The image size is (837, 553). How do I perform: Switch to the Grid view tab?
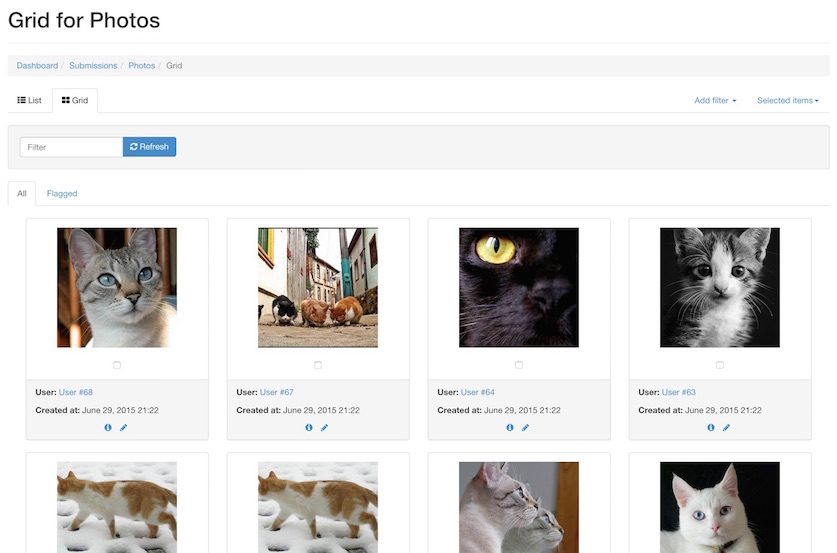75,100
